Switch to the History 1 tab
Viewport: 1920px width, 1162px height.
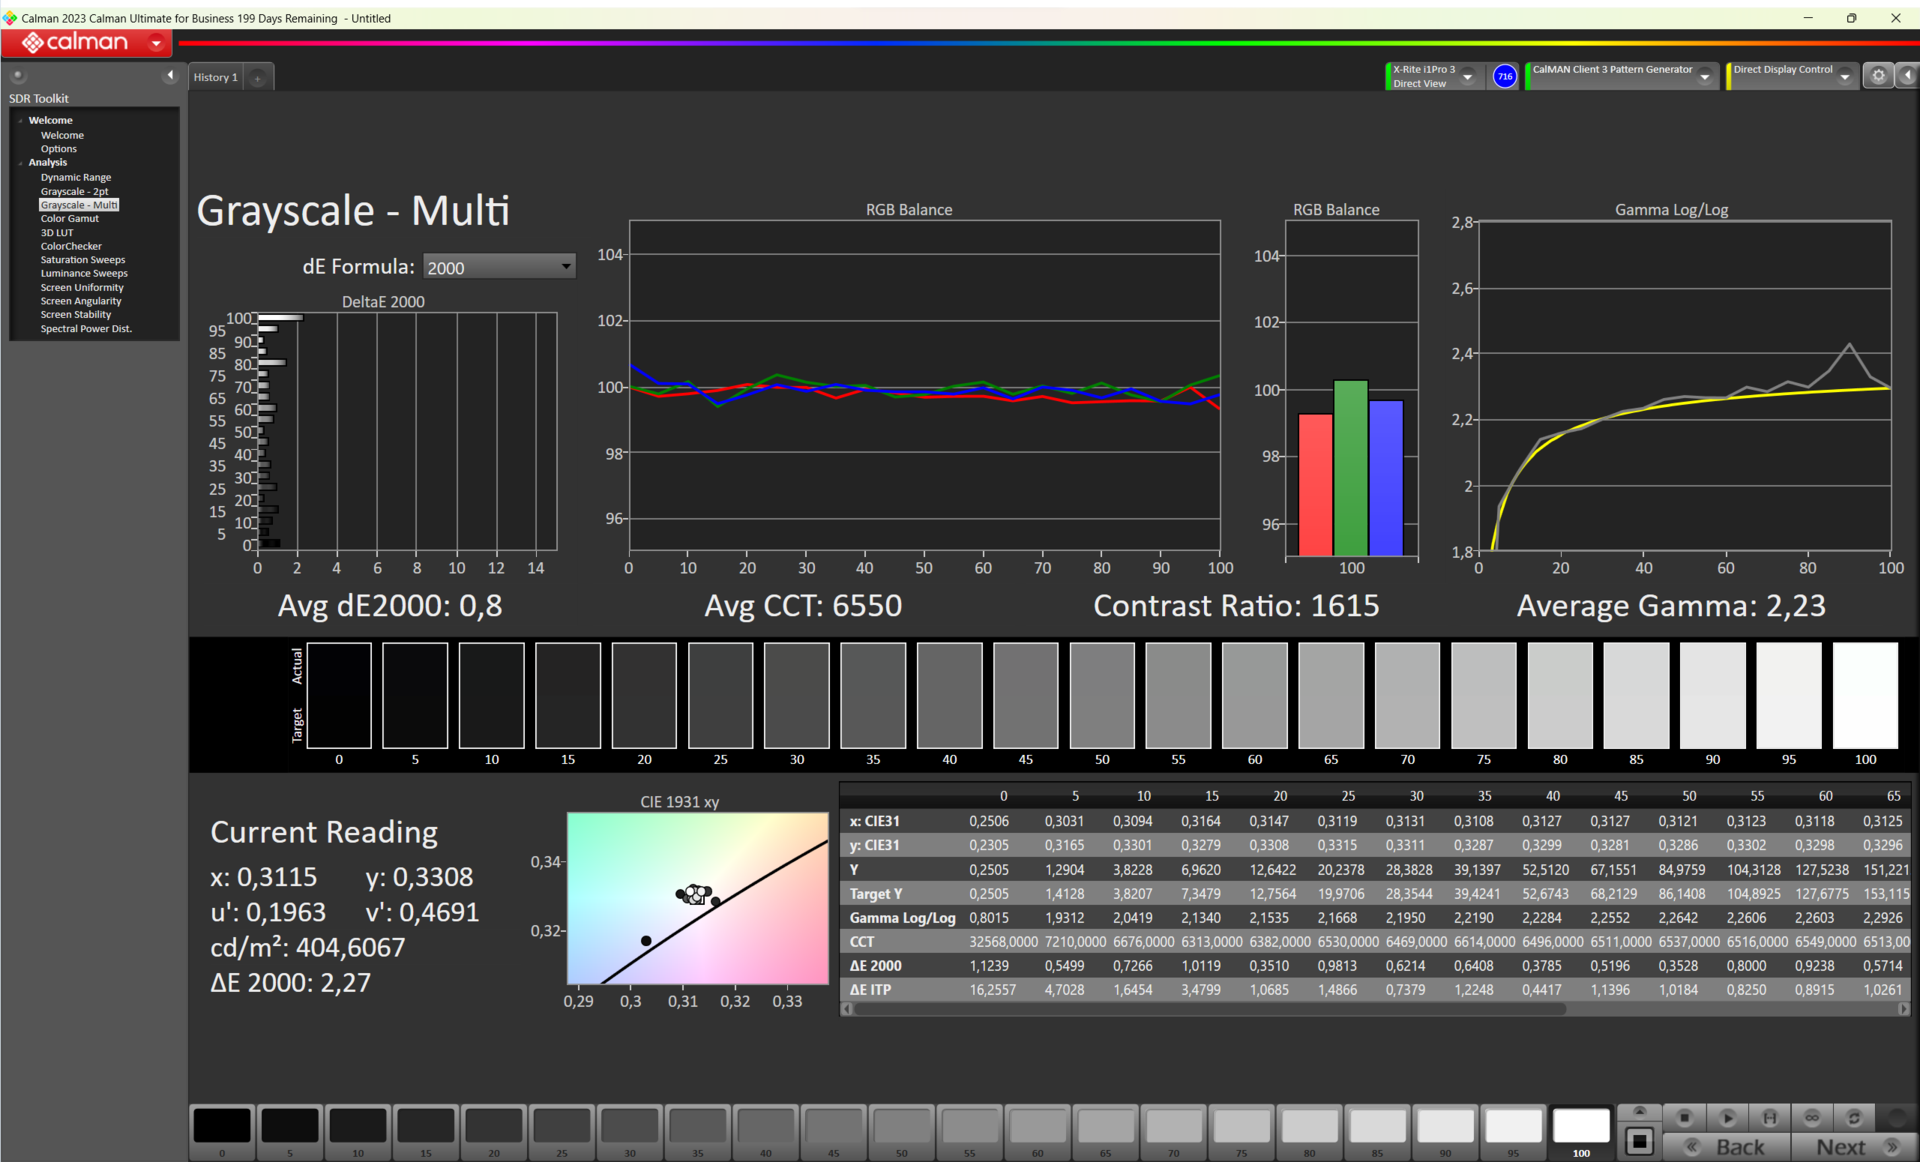pyautogui.click(x=215, y=77)
